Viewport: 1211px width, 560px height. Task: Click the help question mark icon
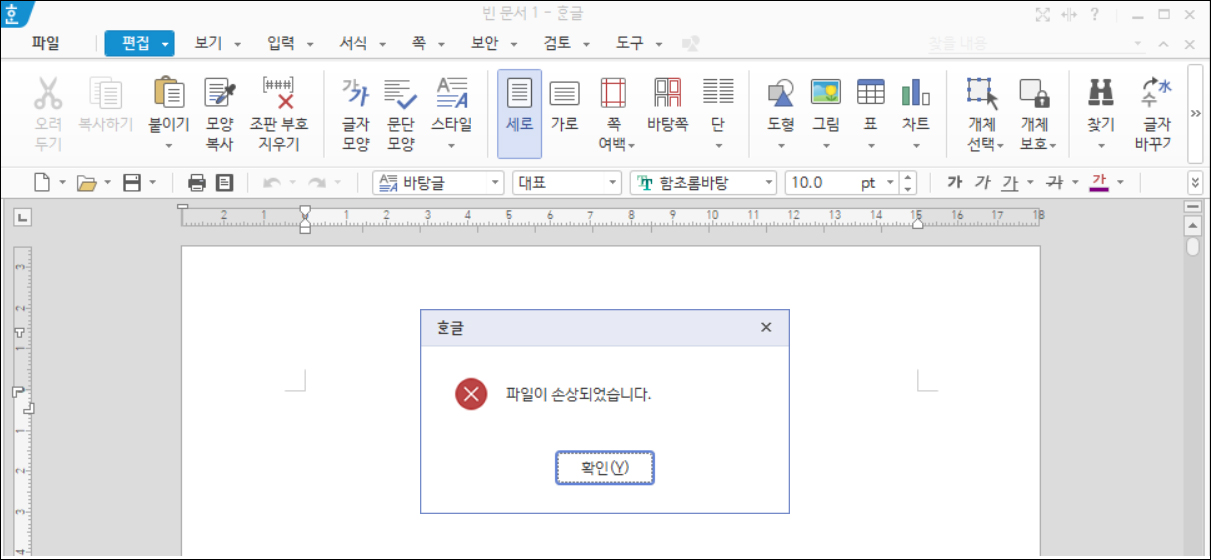(x=1095, y=14)
